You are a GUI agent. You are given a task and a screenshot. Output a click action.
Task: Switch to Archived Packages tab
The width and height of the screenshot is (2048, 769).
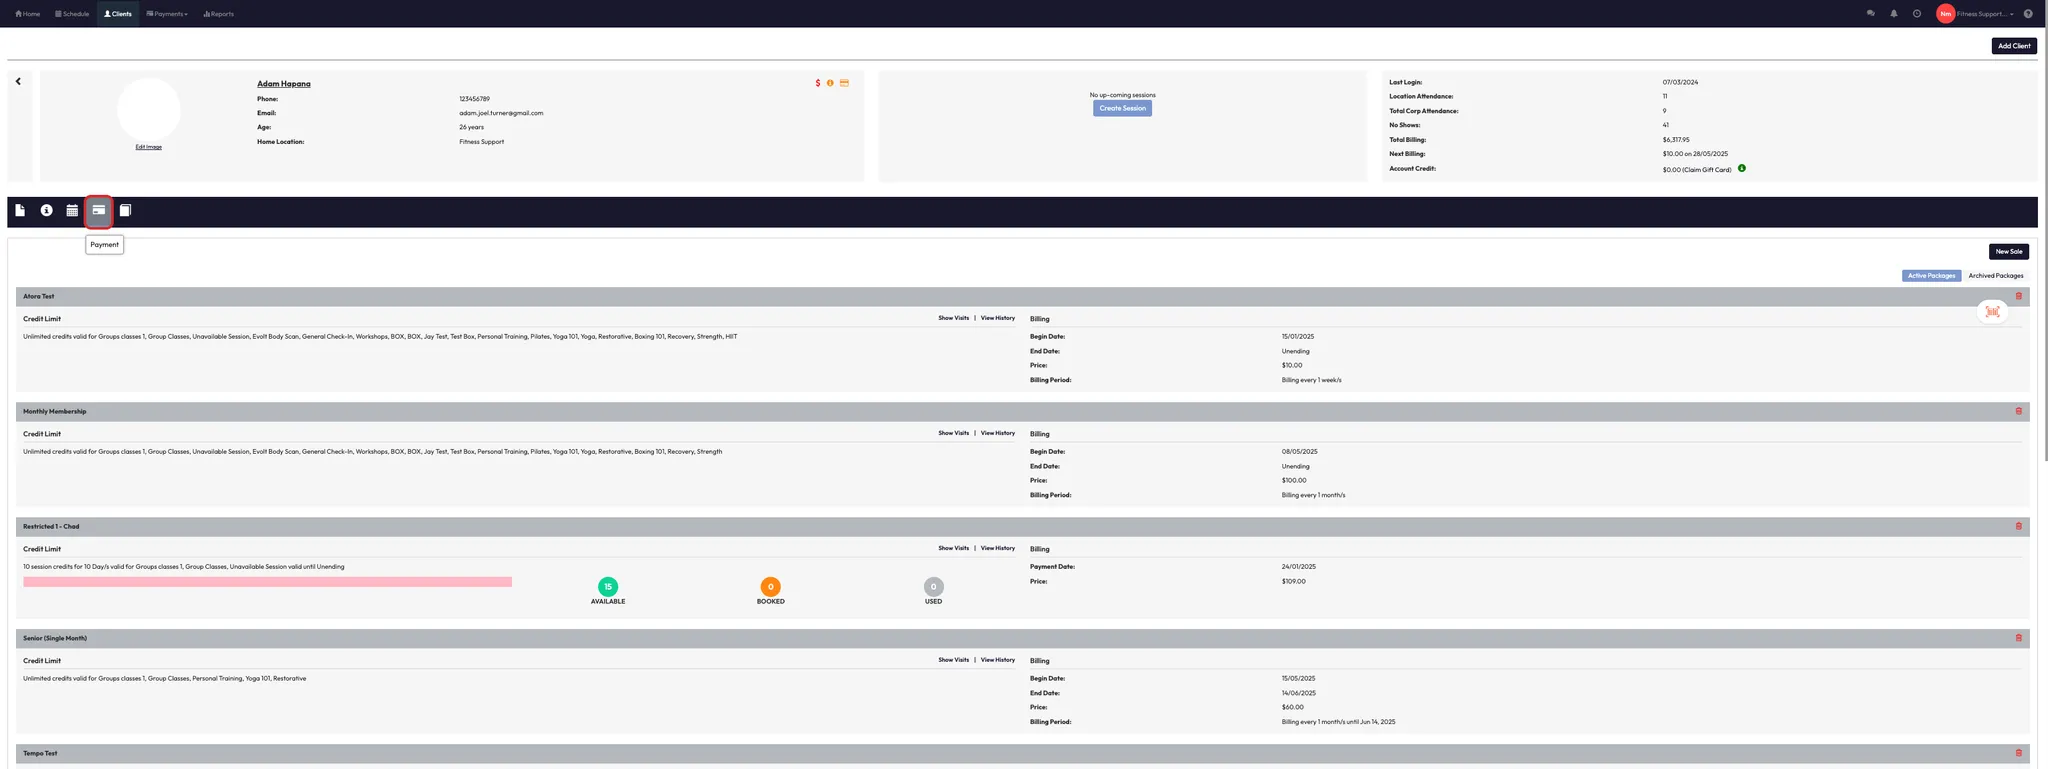pyautogui.click(x=1995, y=276)
